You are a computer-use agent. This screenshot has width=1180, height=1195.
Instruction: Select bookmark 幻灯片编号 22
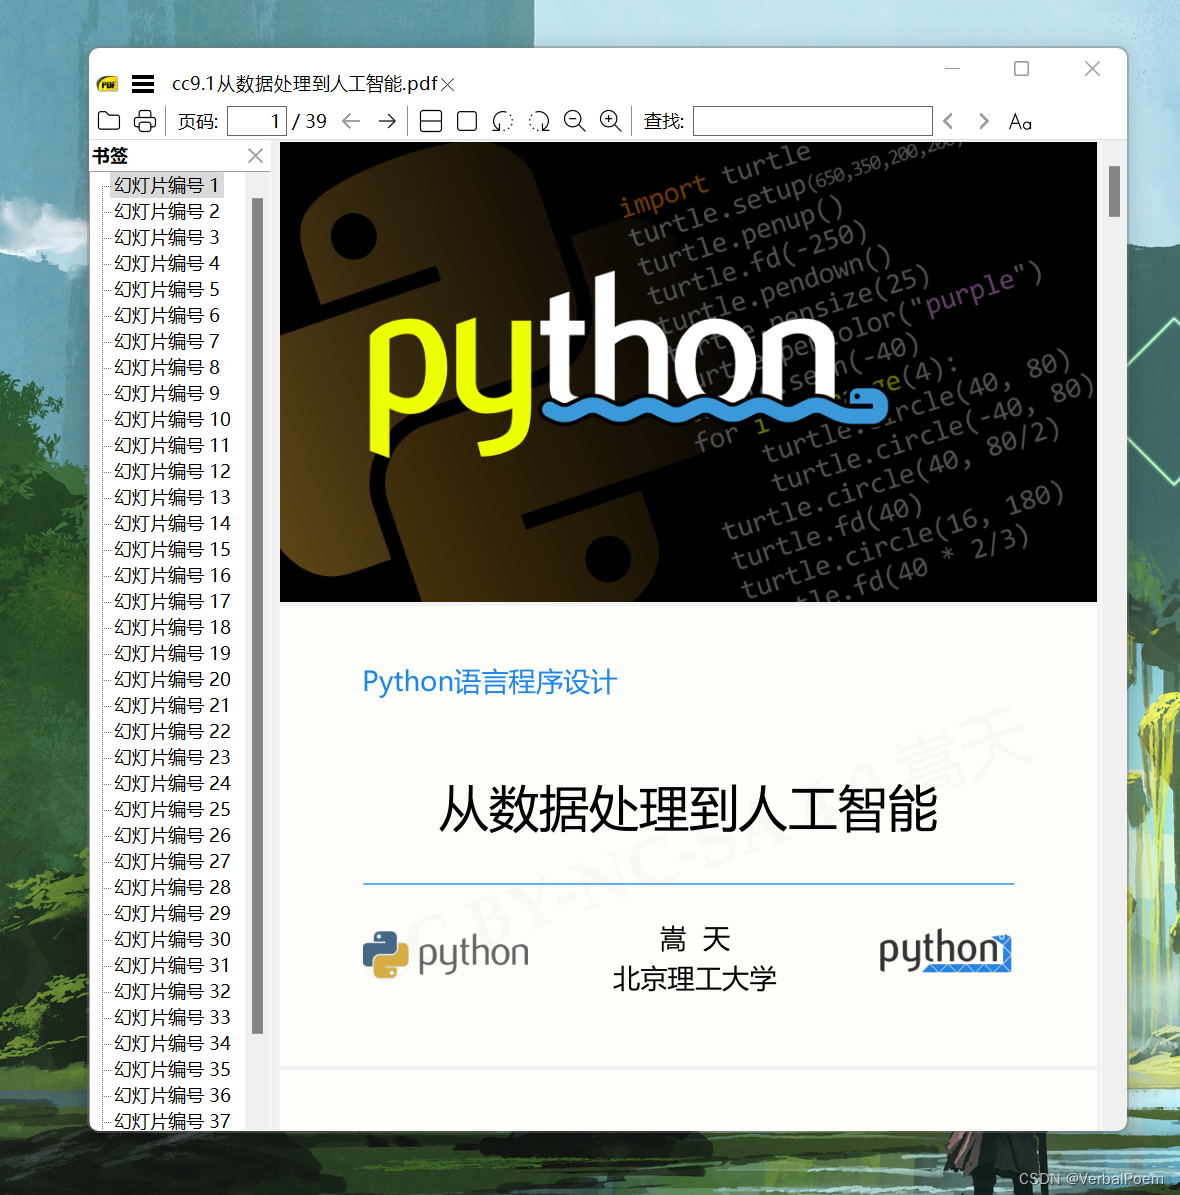172,731
